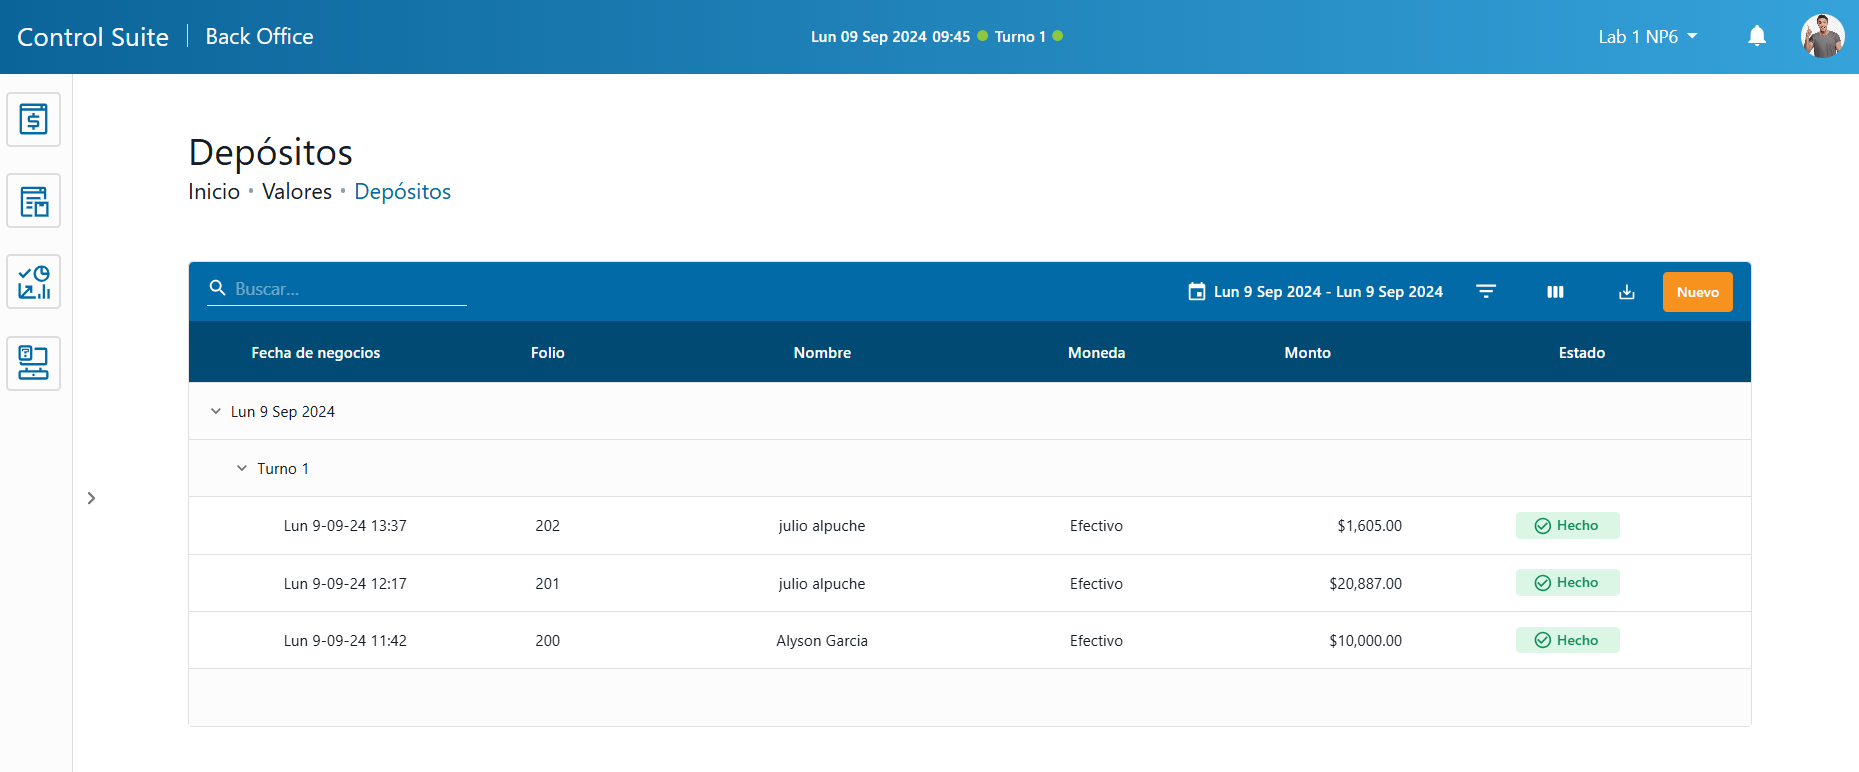
Task: Open the user profile avatar
Action: point(1821,37)
